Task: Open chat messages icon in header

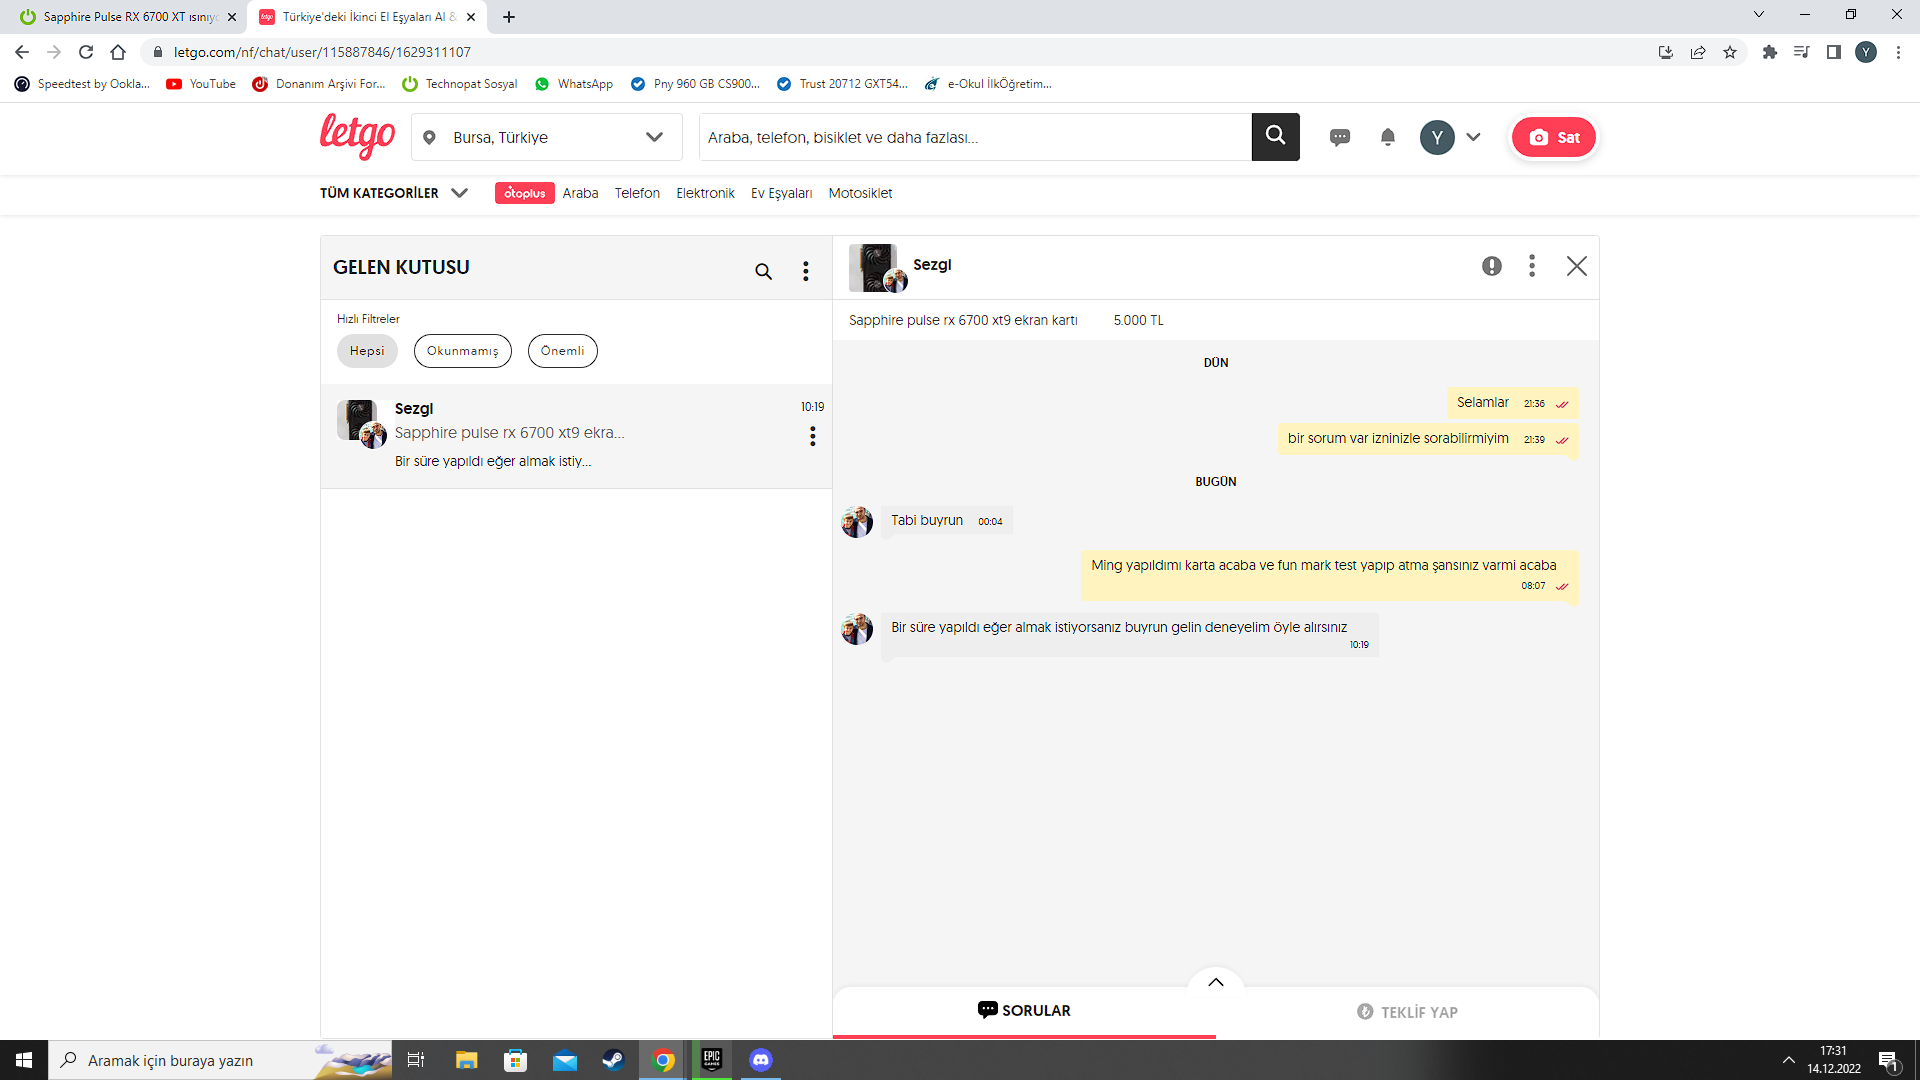Action: tap(1339, 137)
